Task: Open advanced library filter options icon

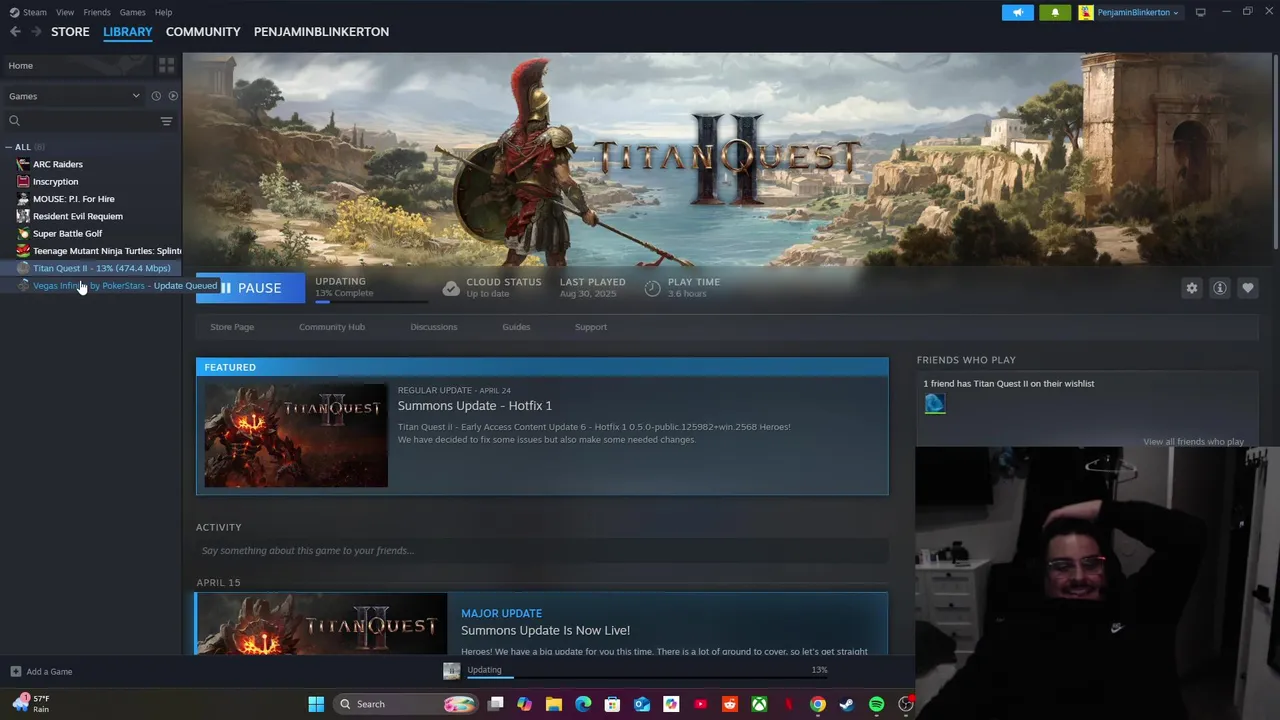Action: pos(166,121)
